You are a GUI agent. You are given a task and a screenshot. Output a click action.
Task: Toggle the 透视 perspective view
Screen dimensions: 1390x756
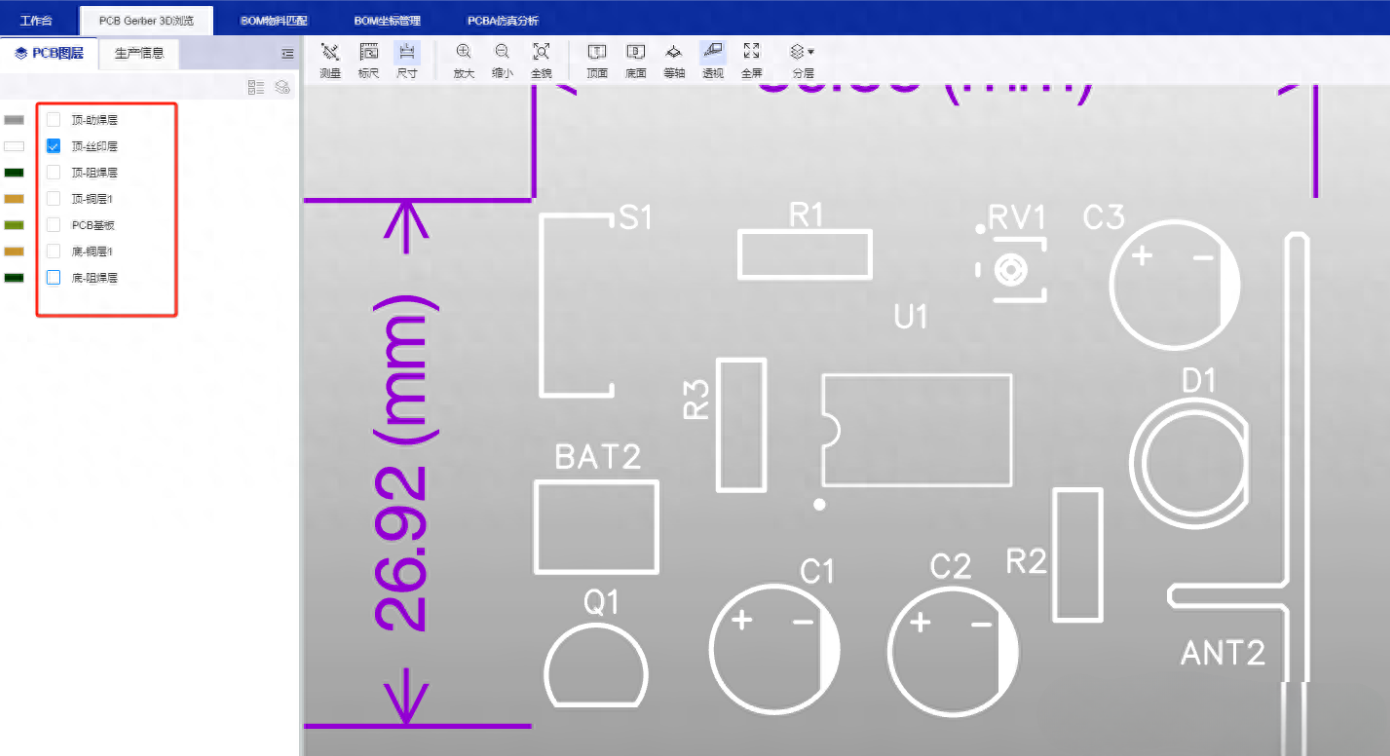(713, 60)
